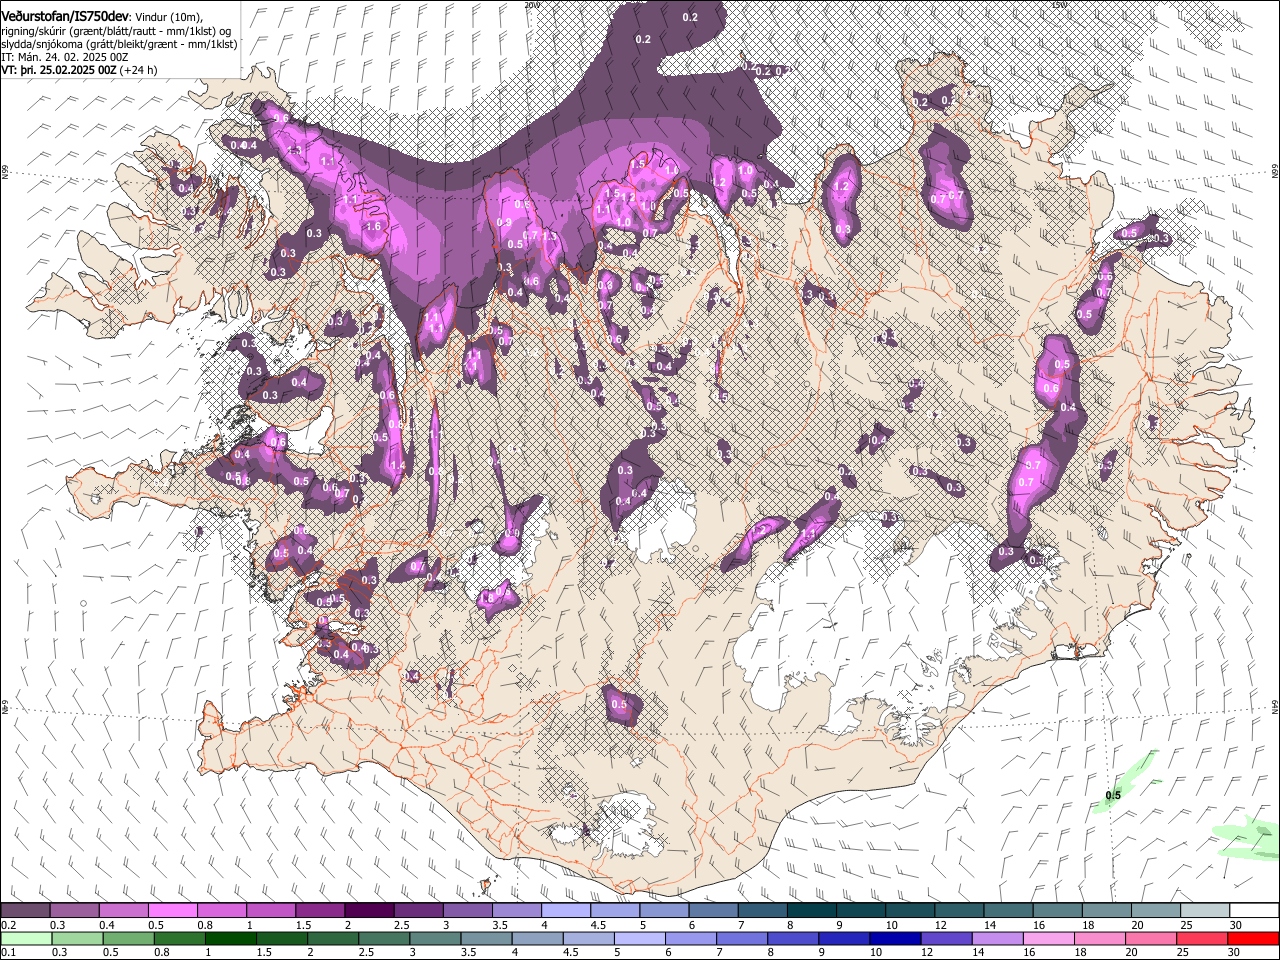Pick the upper legend swatch between 0.8 and 1
The height and width of the screenshot is (960, 1280).
[221, 911]
